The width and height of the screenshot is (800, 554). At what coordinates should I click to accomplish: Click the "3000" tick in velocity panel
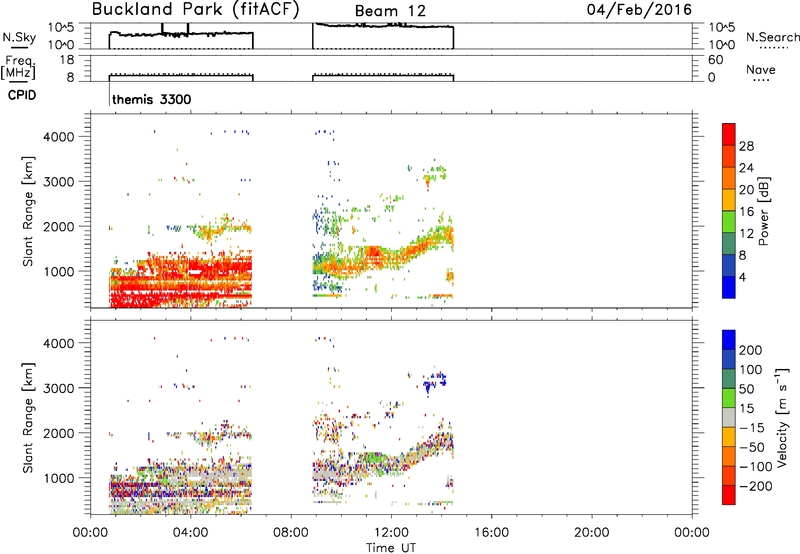[59, 388]
